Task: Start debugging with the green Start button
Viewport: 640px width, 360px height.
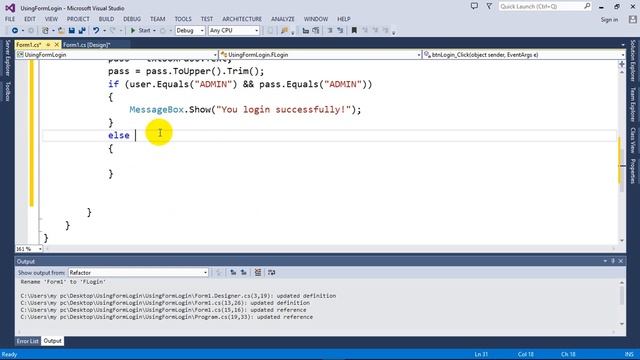Action: [x=140, y=31]
